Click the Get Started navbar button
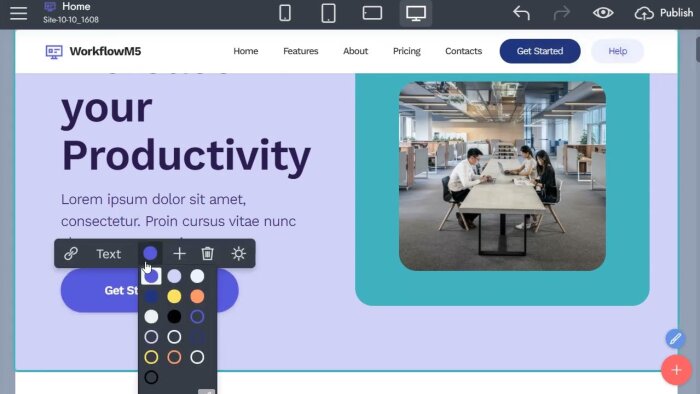The image size is (700, 394). tap(540, 51)
